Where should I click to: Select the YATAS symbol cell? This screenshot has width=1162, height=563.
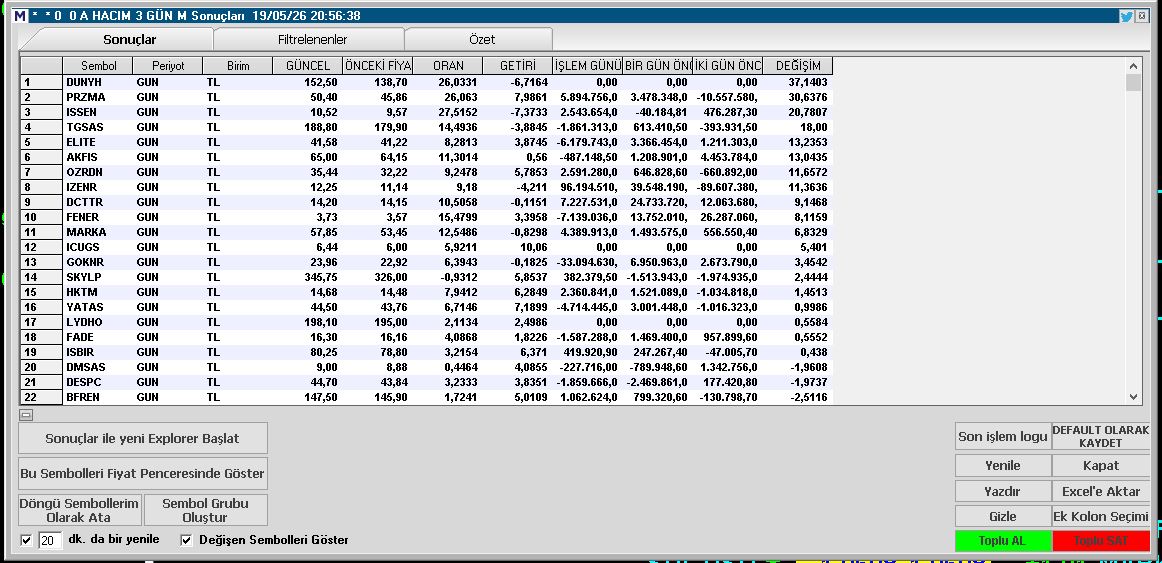point(98,307)
